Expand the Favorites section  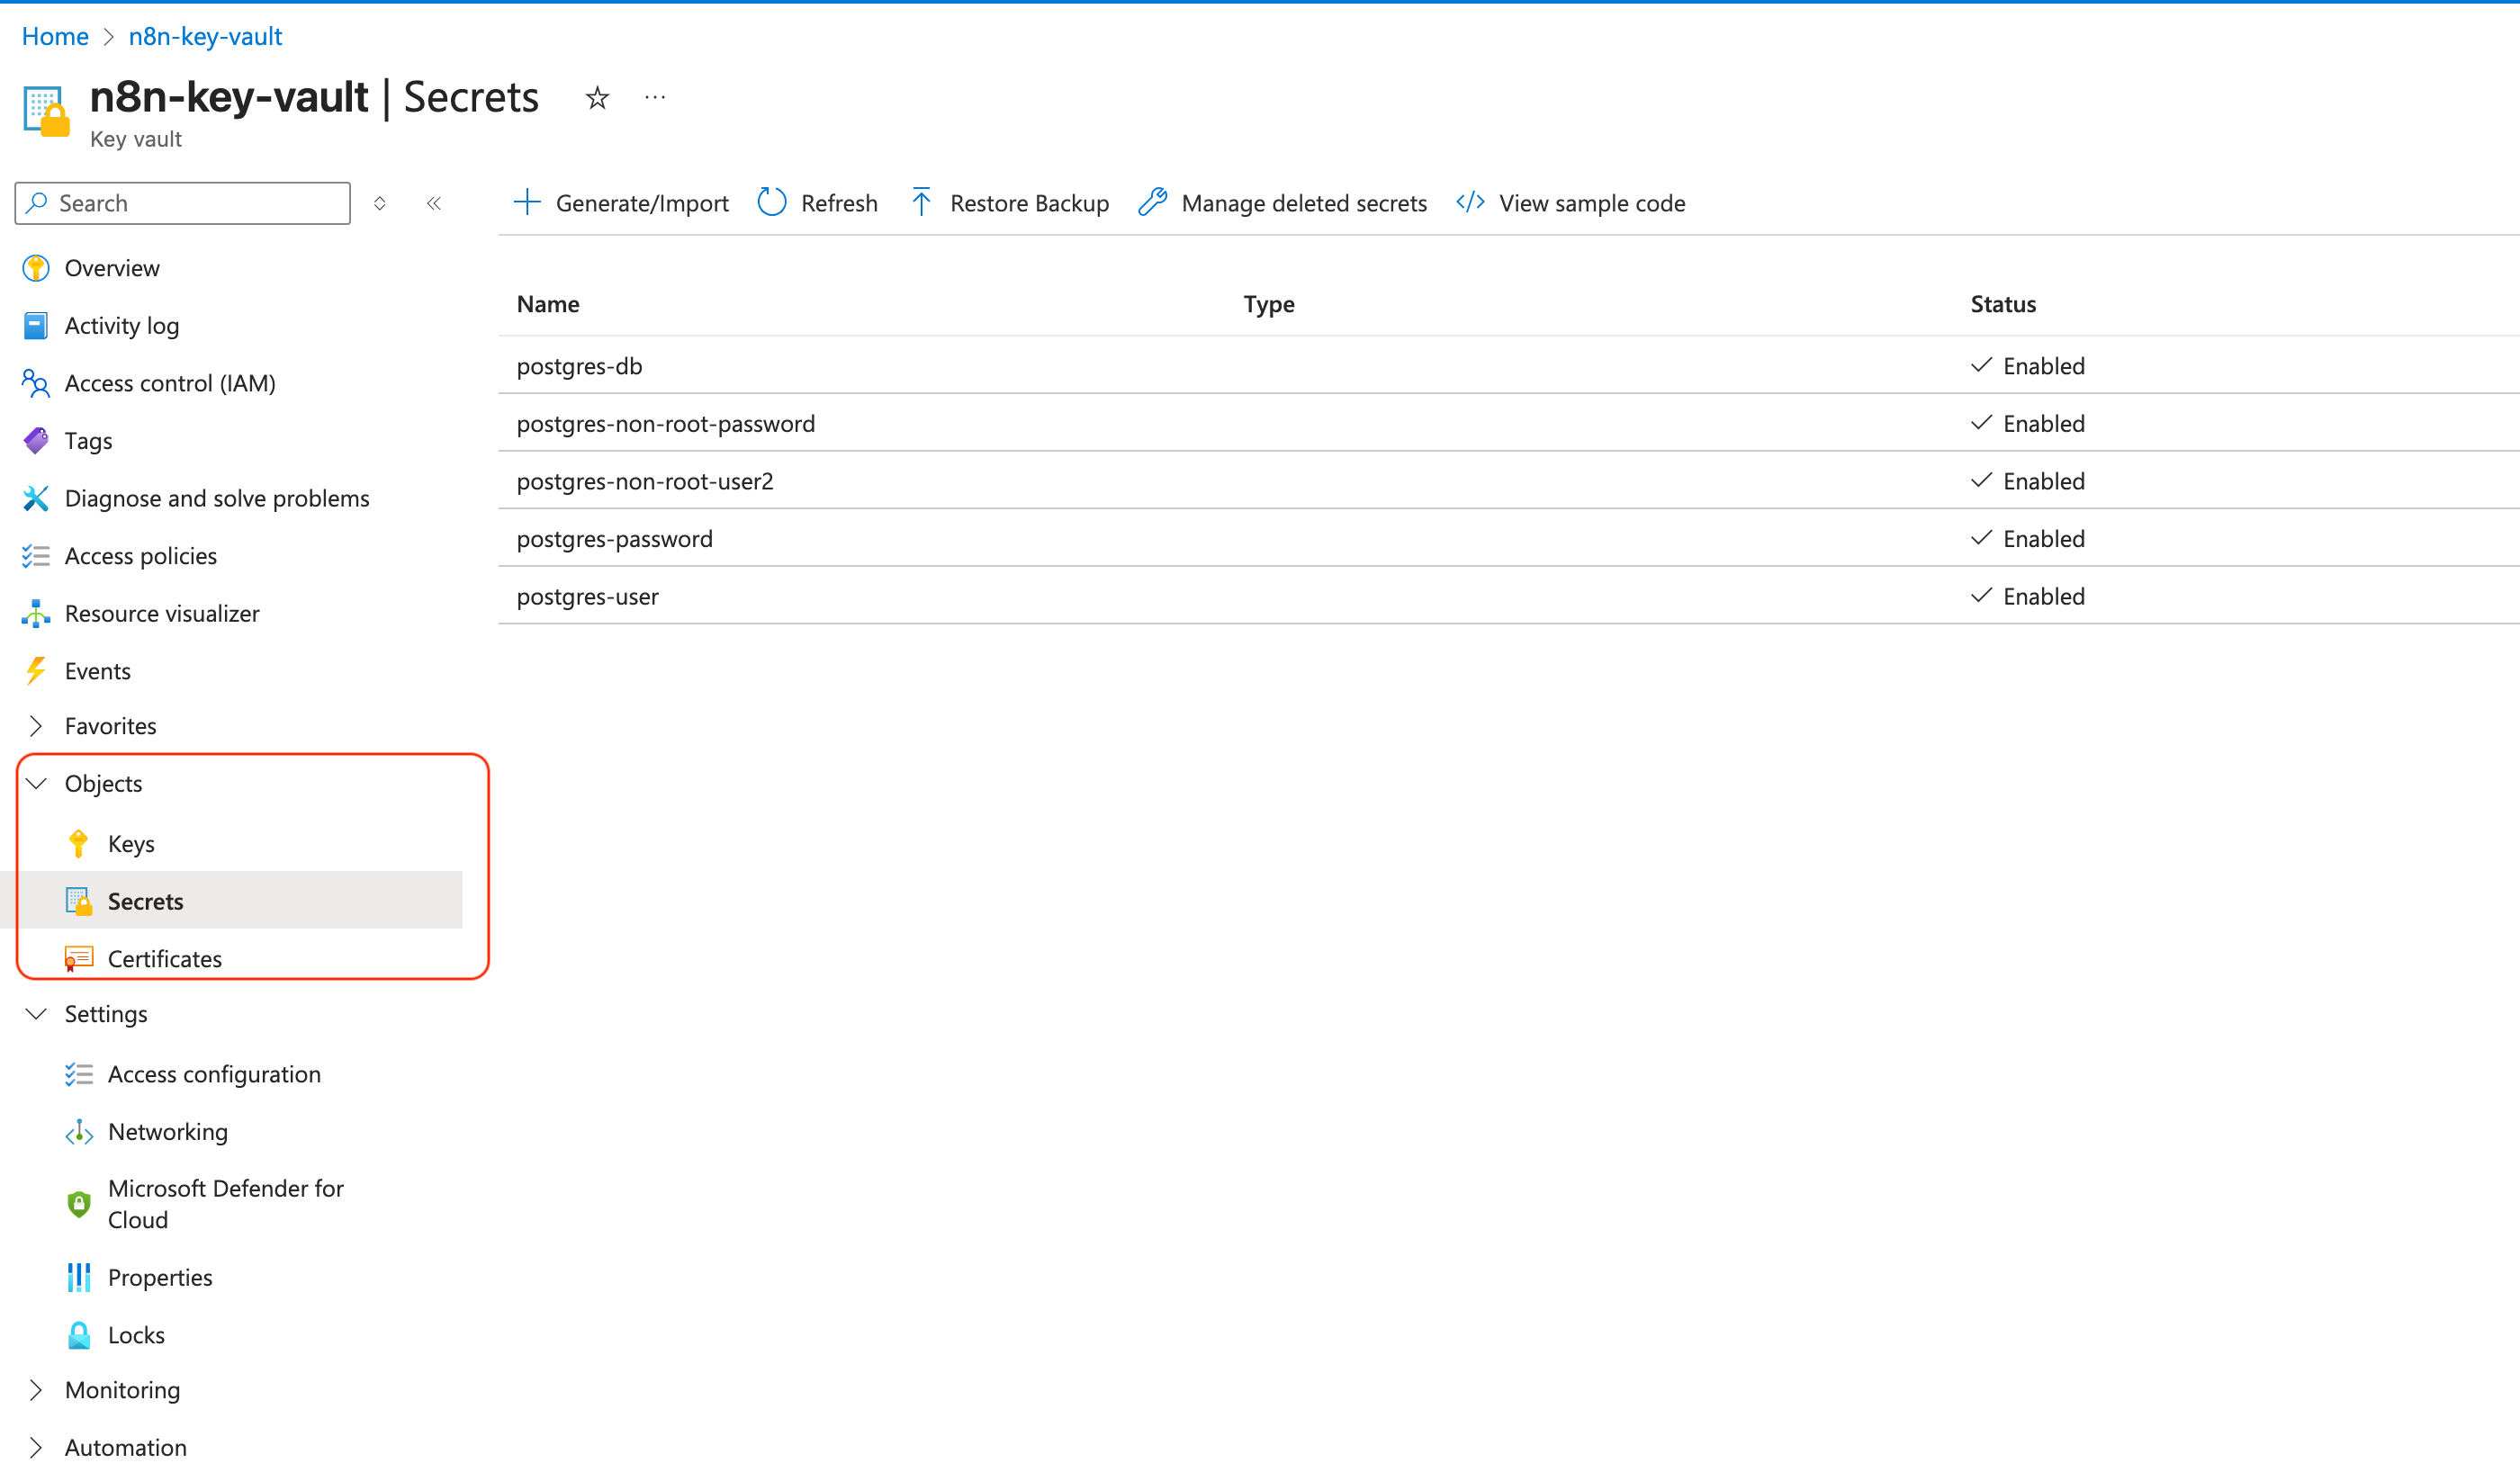(x=37, y=726)
